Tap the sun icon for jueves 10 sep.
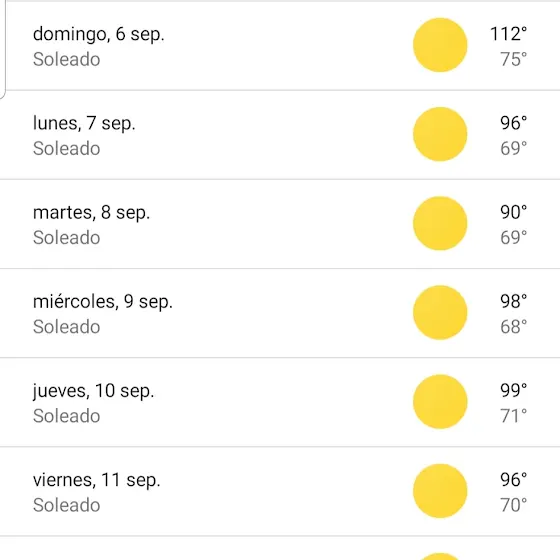This screenshot has height=560, width=560. [x=440, y=402]
